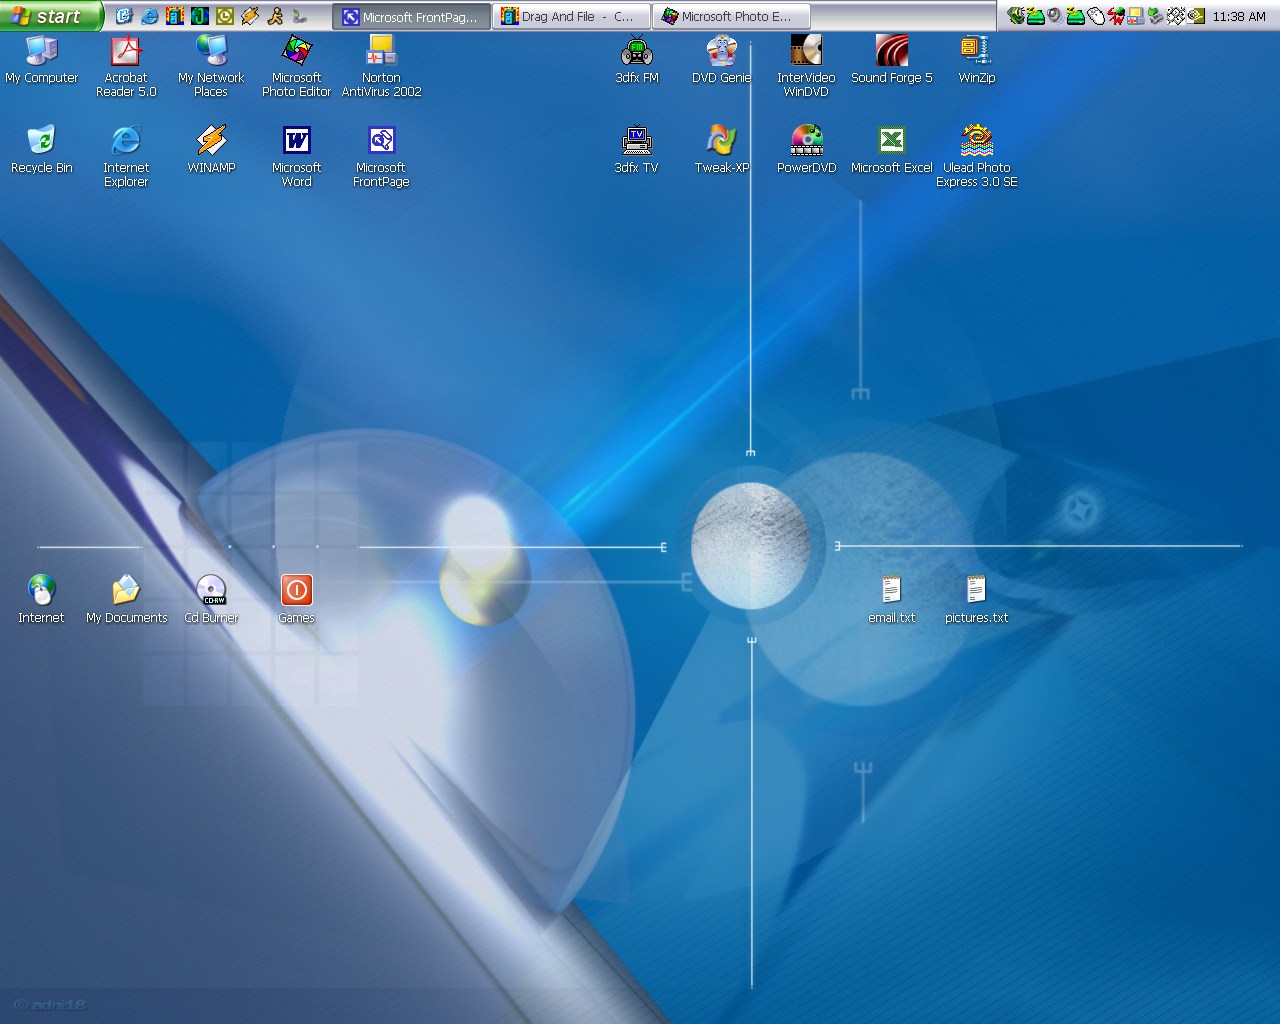Click the mouse icon in system tray
The height and width of the screenshot is (1024, 1280).
[x=1095, y=16]
